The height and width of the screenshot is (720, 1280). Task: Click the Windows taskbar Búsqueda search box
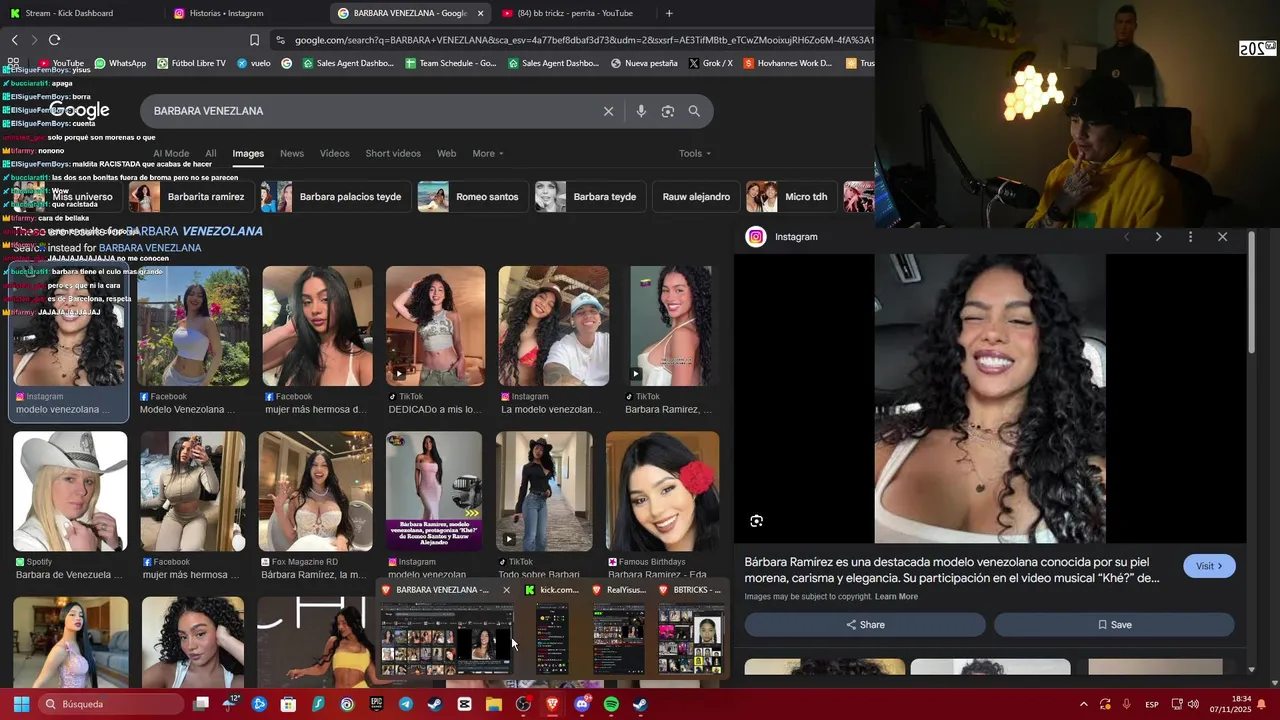click(112, 704)
